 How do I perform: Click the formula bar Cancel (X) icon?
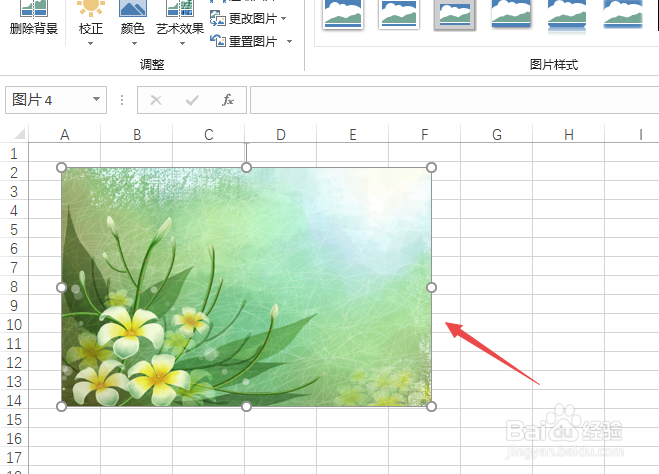pos(156,100)
